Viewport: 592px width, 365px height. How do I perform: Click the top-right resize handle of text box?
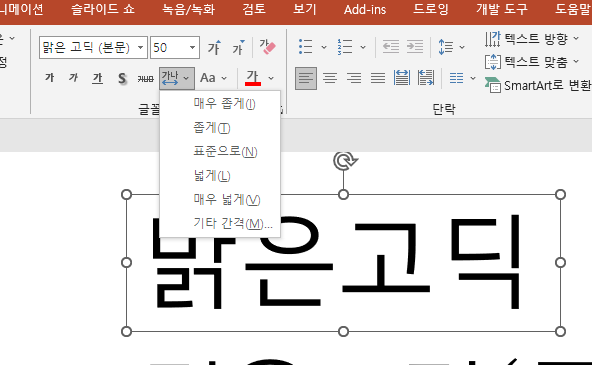[560, 194]
